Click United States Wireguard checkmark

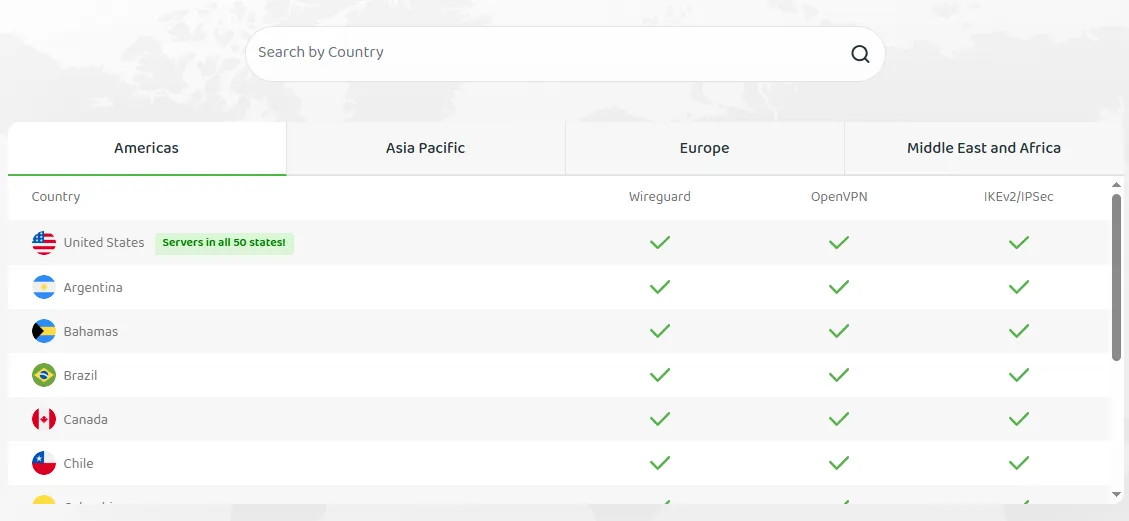tap(660, 243)
